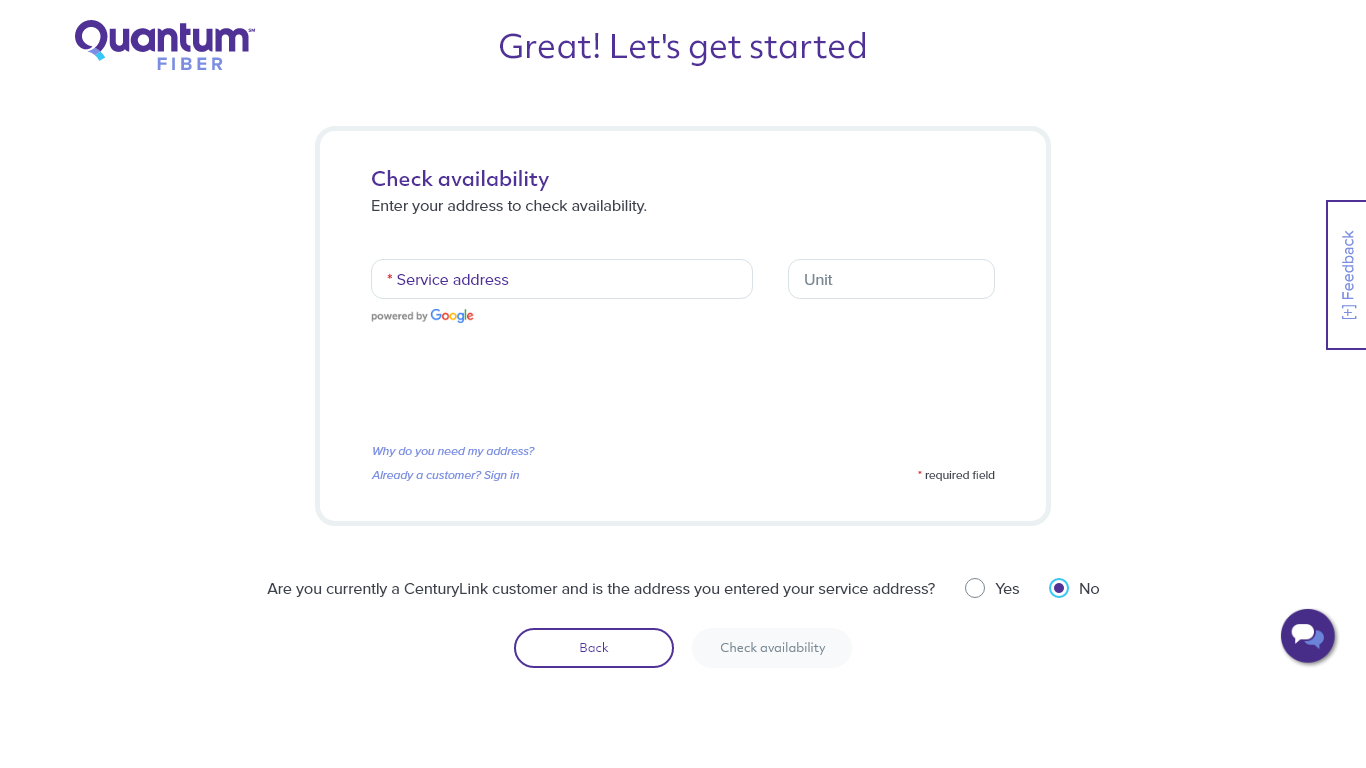
Task: Follow "Already a customer? Sign in" link
Action: pos(446,475)
